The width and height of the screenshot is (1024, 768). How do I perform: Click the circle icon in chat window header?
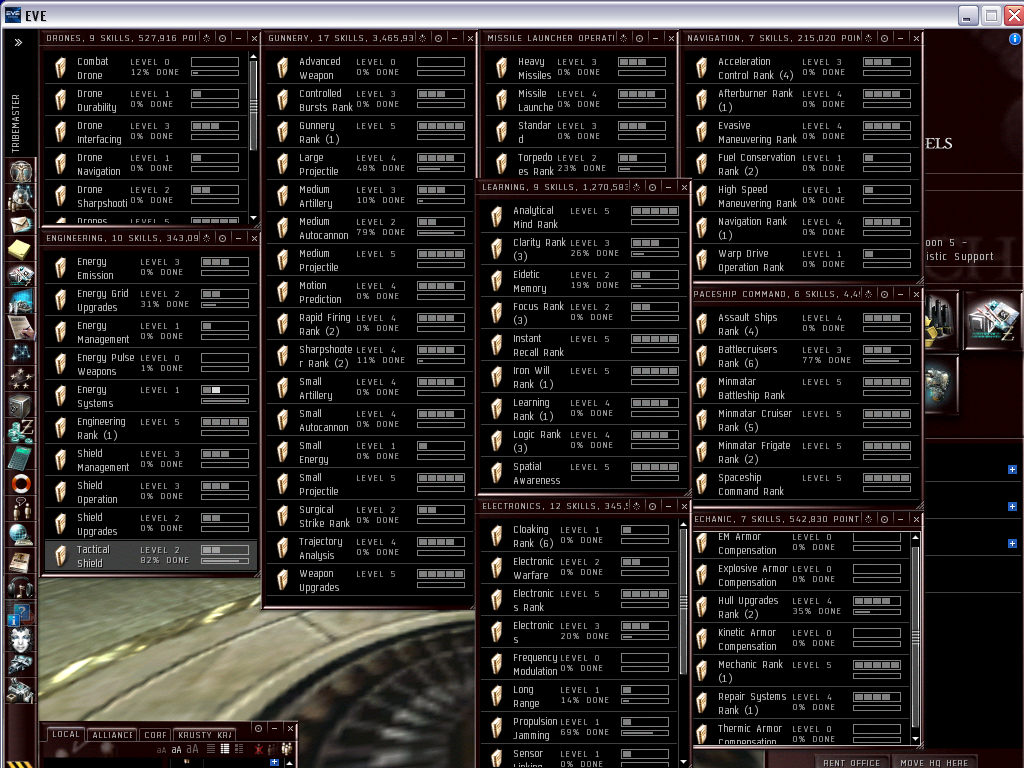pyautogui.click(x=259, y=728)
